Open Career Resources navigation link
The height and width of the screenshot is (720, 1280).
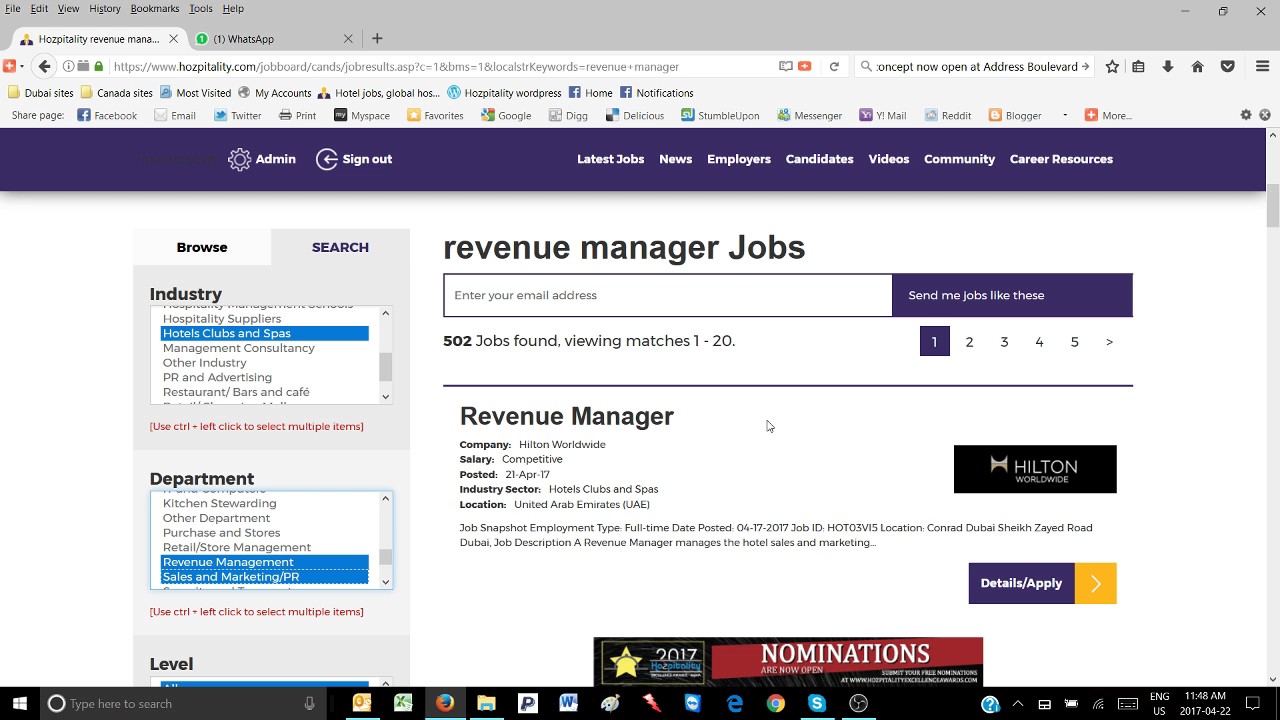click(x=1061, y=159)
